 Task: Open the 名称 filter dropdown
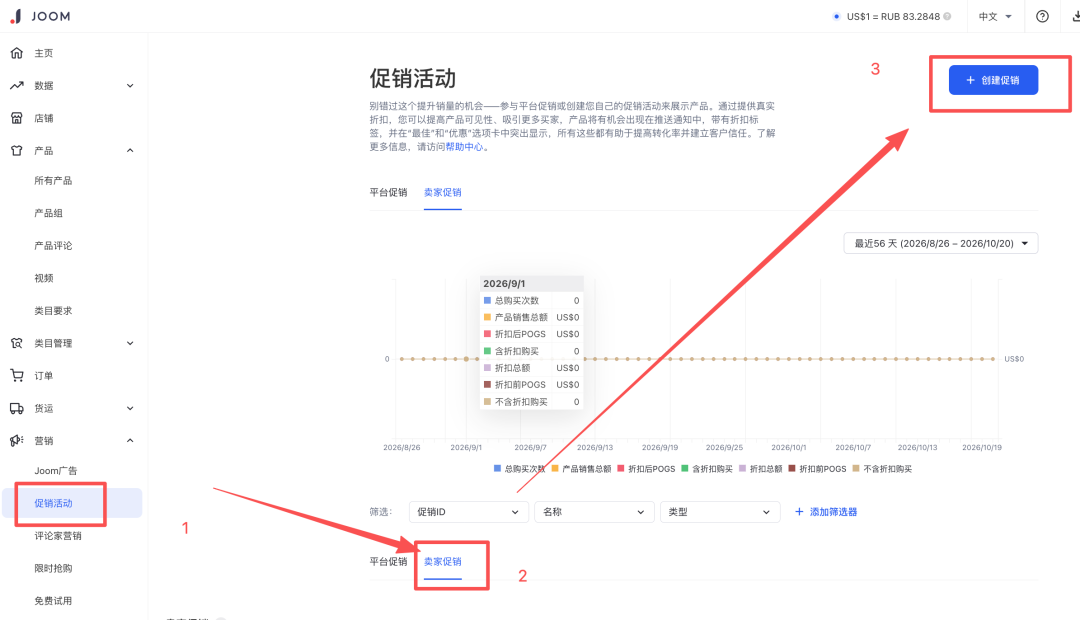[594, 512]
